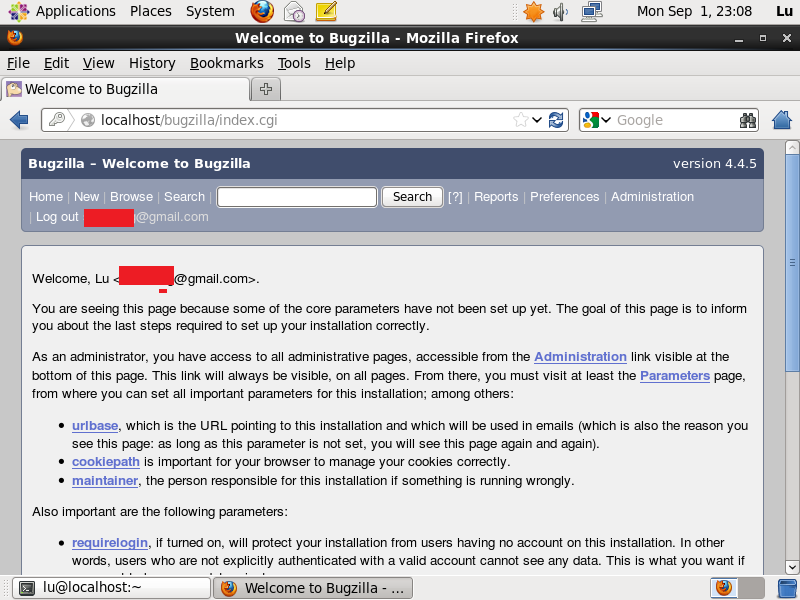Click the Log out link
This screenshot has width=800, height=600.
click(57, 217)
